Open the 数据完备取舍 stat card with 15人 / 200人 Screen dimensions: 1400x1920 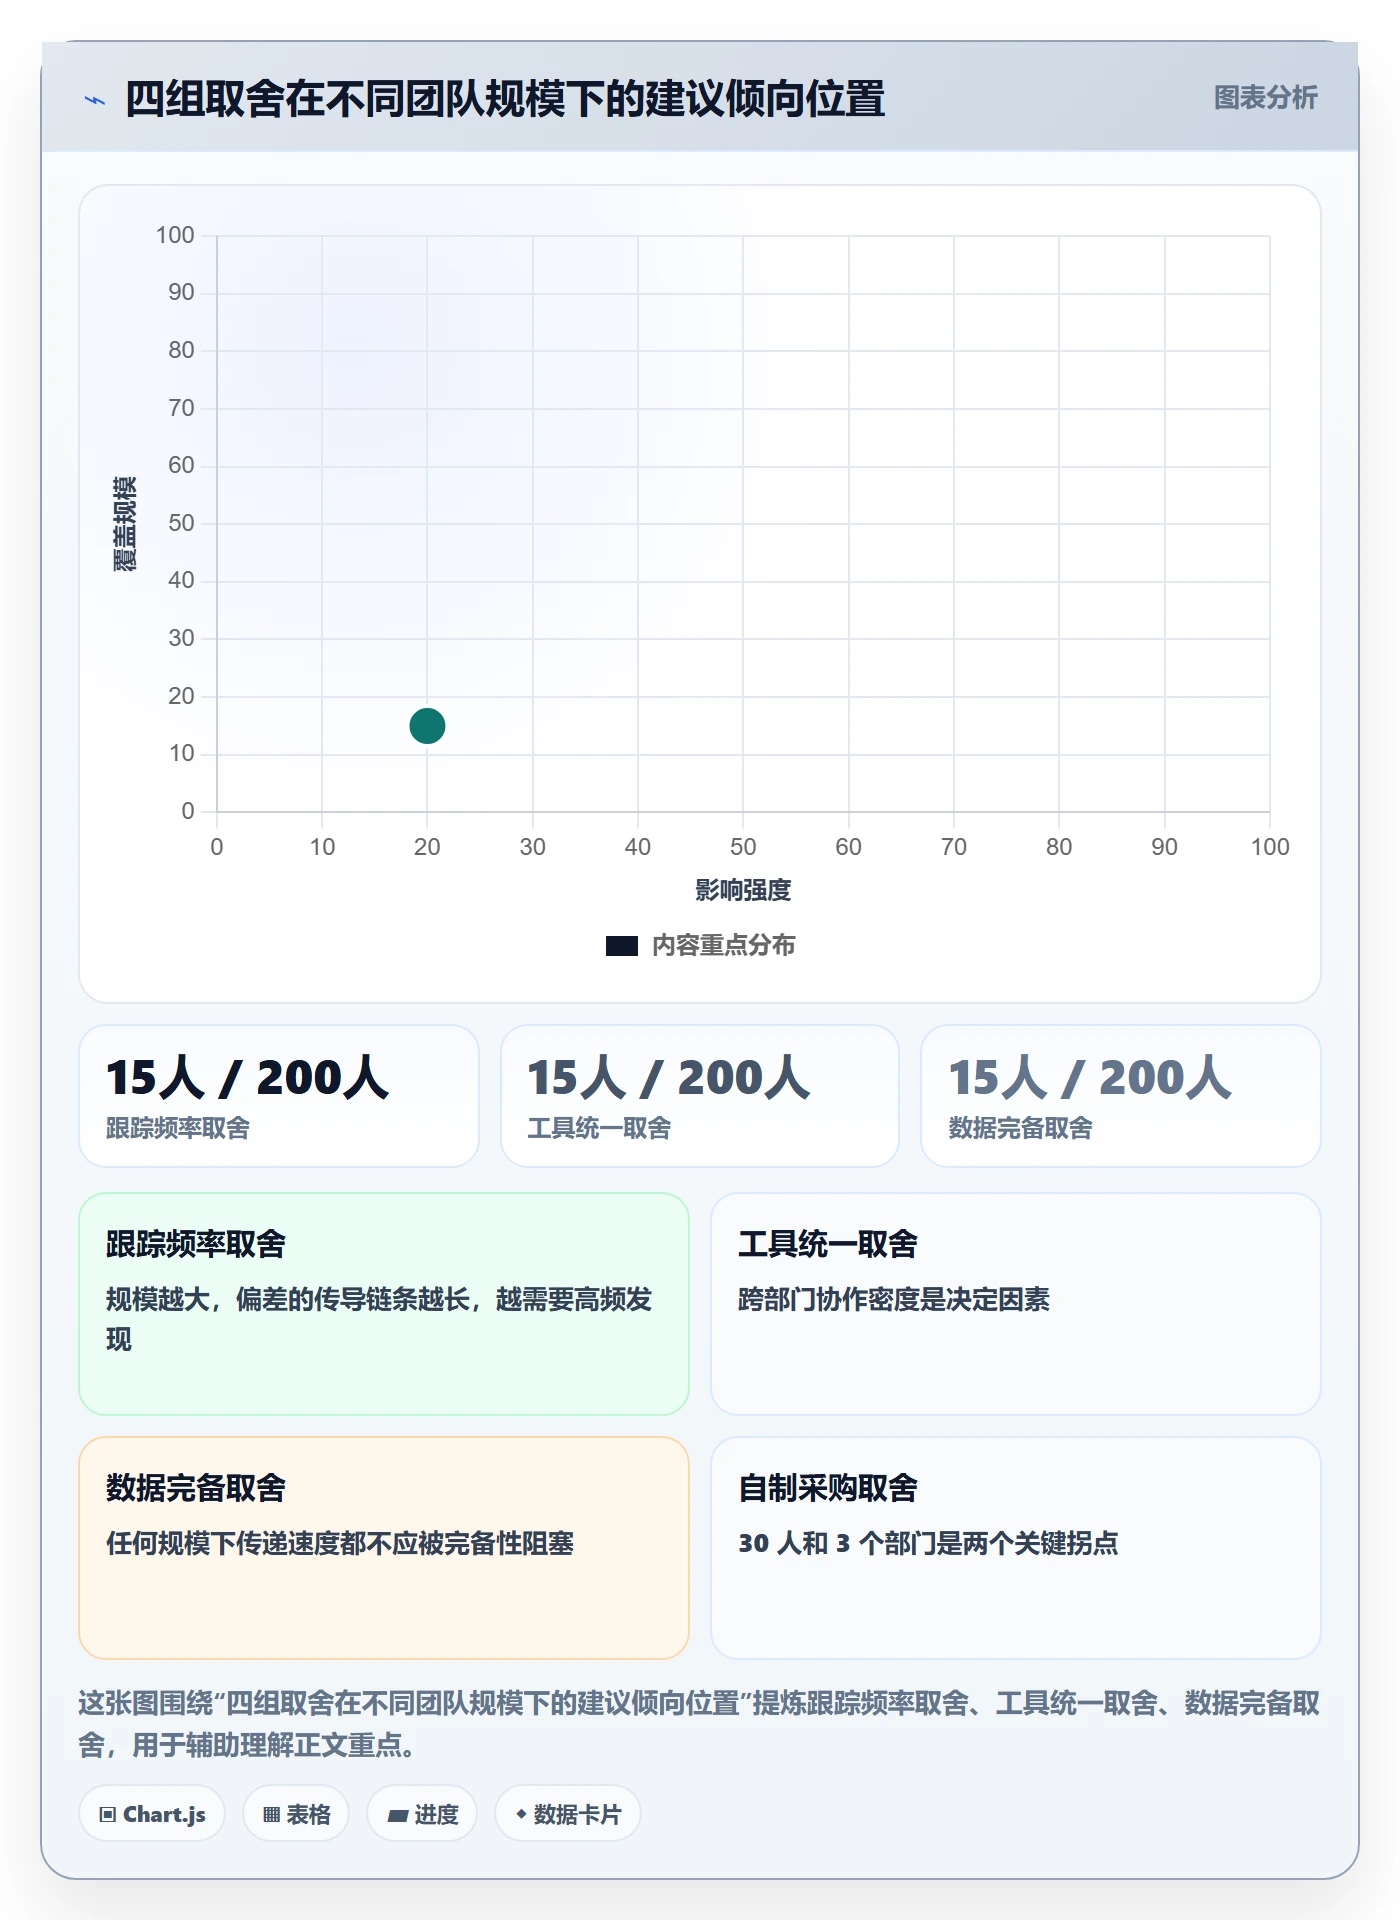pyautogui.click(x=1121, y=1096)
